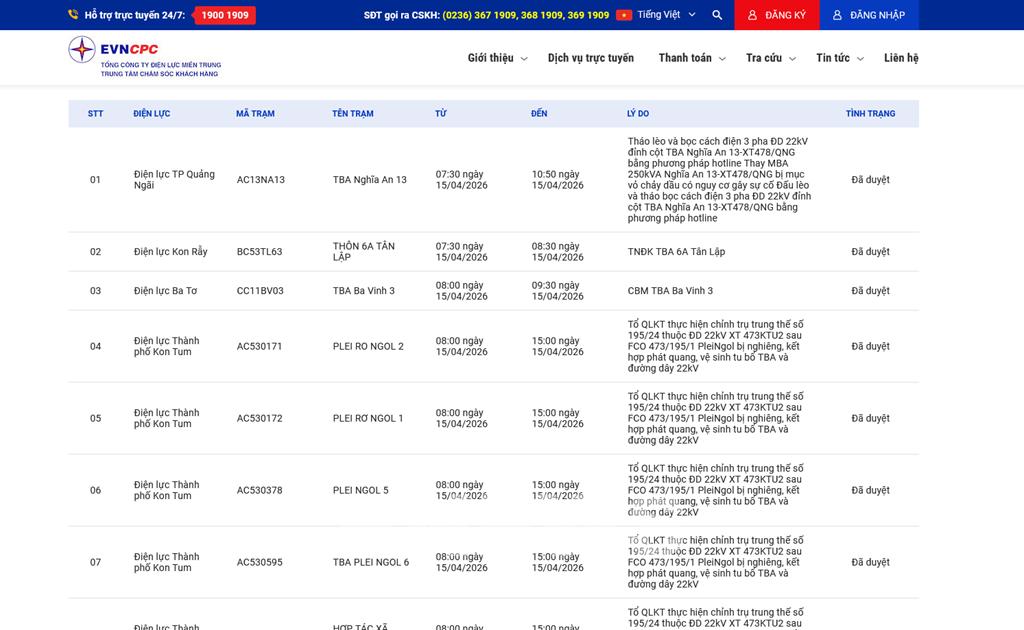Image resolution: width=1024 pixels, height=630 pixels.
Task: Click the headset support icon
Action: coord(73,15)
